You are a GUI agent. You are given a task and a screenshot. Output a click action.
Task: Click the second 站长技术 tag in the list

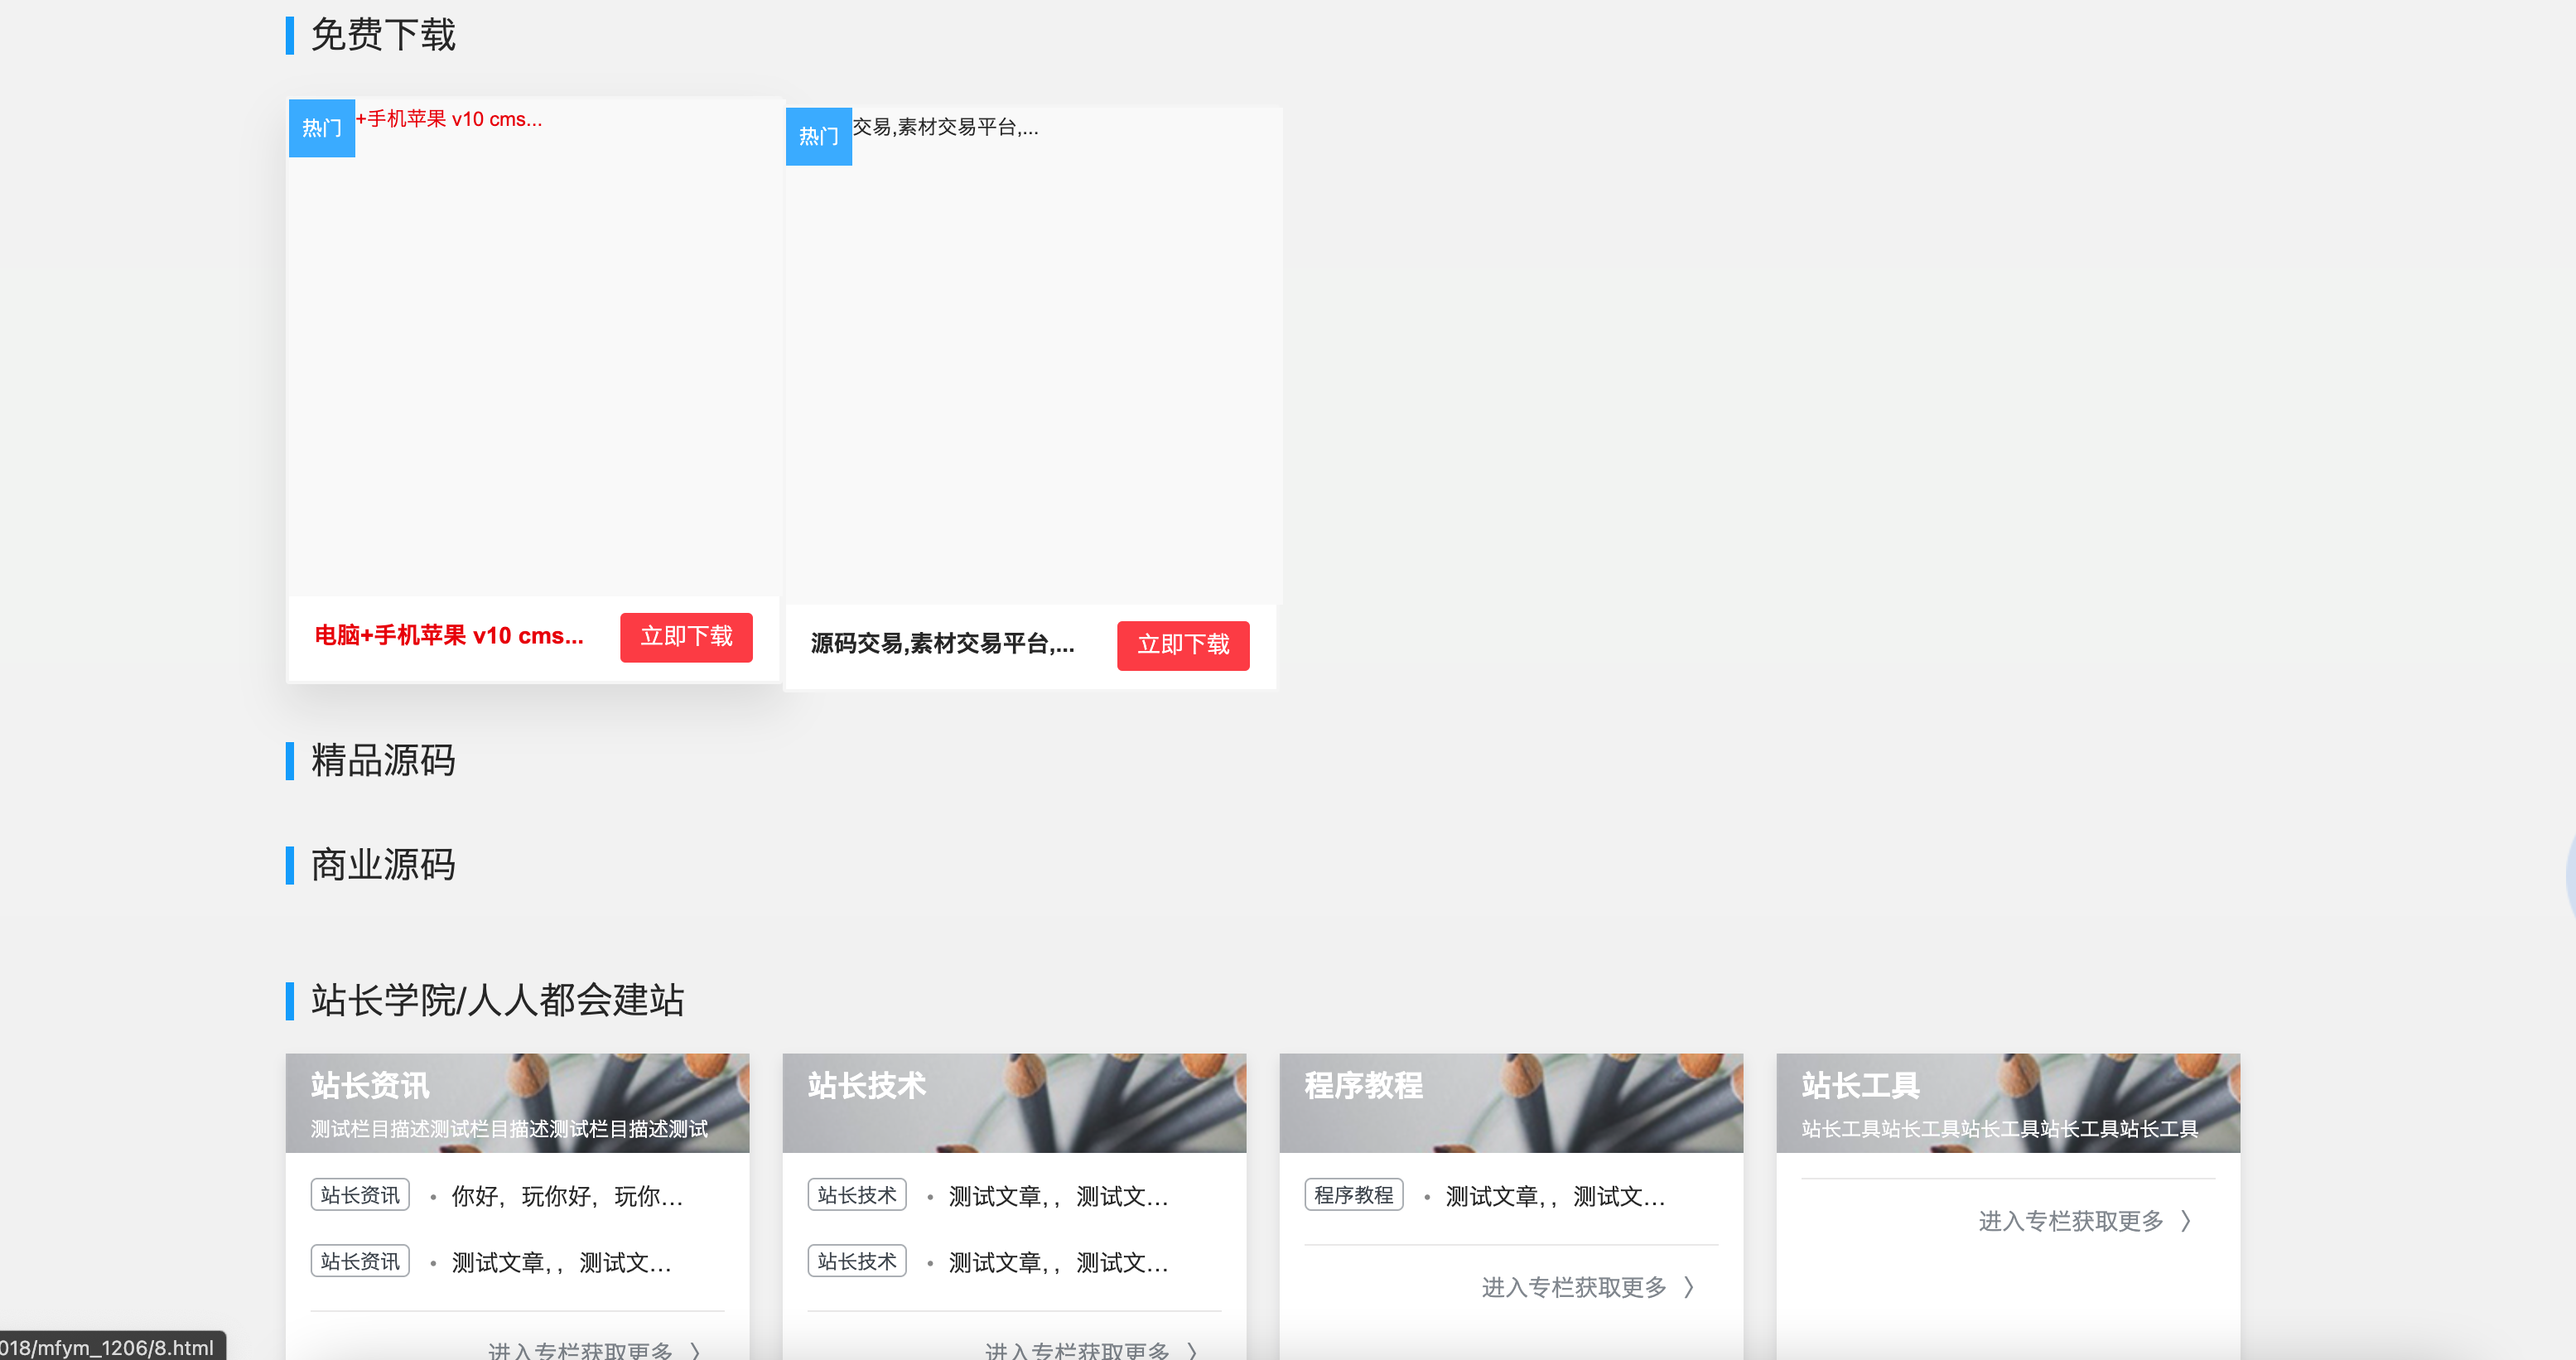coord(857,1262)
